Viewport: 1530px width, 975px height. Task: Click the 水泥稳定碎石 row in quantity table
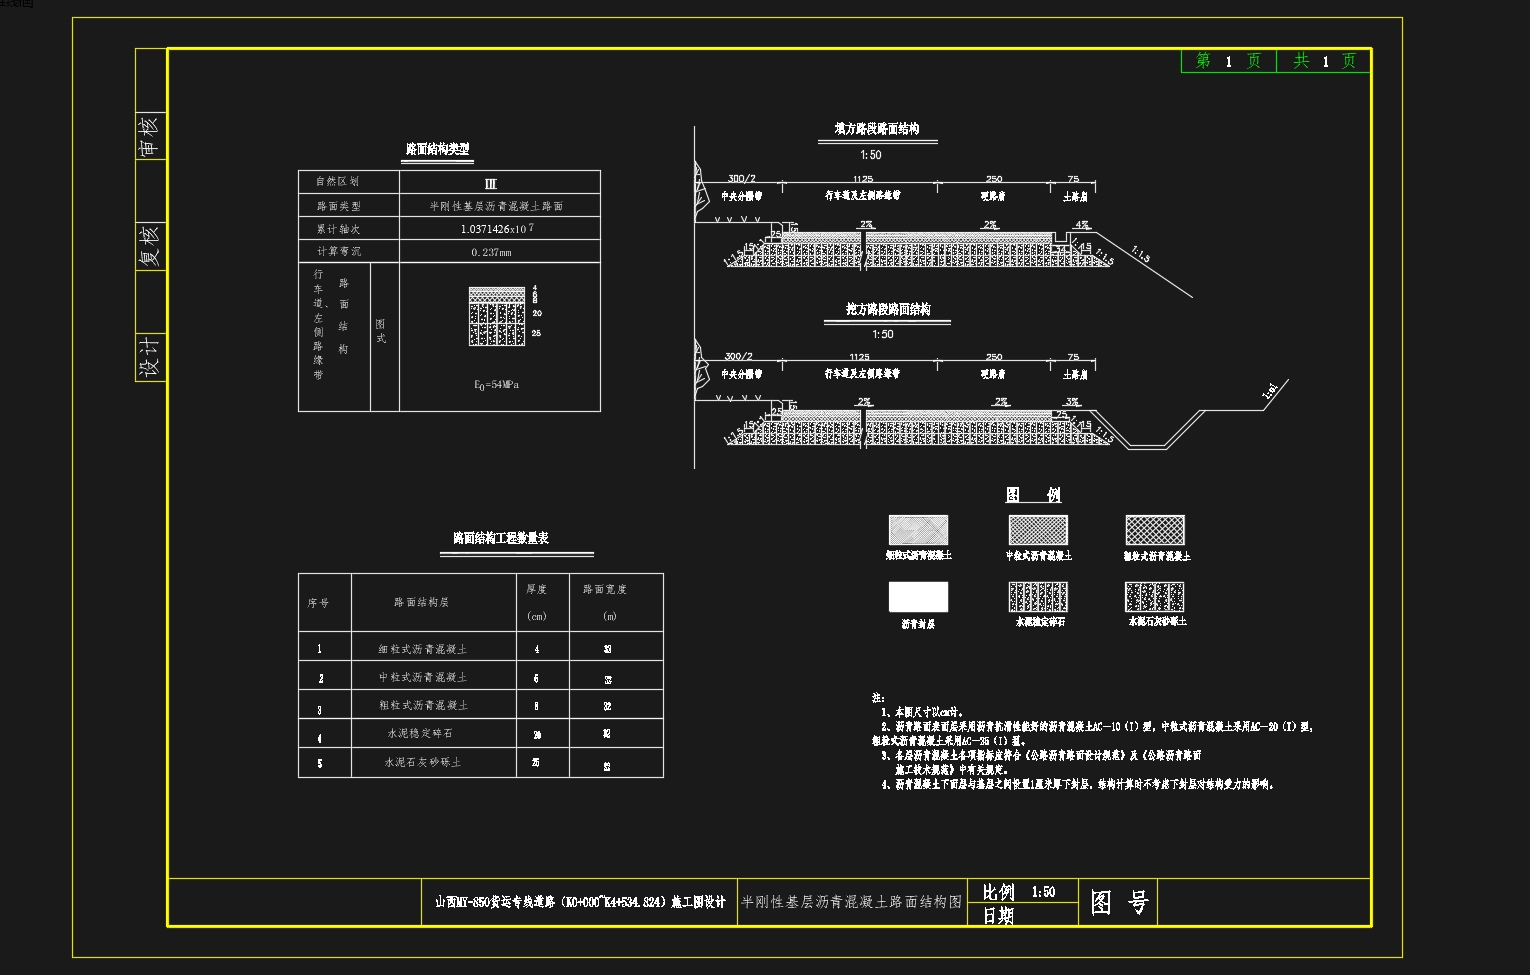(481, 733)
